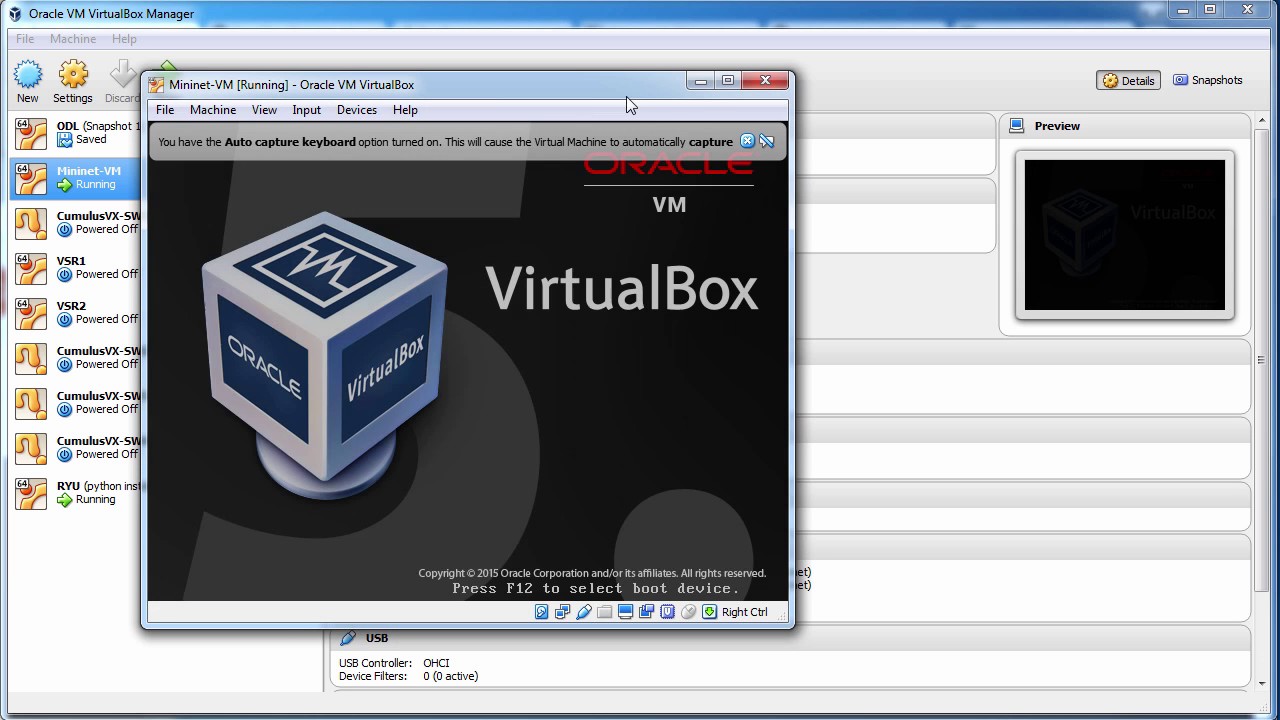The height and width of the screenshot is (720, 1280).
Task: Select the ODL virtual machine entry
Action: (x=76, y=133)
